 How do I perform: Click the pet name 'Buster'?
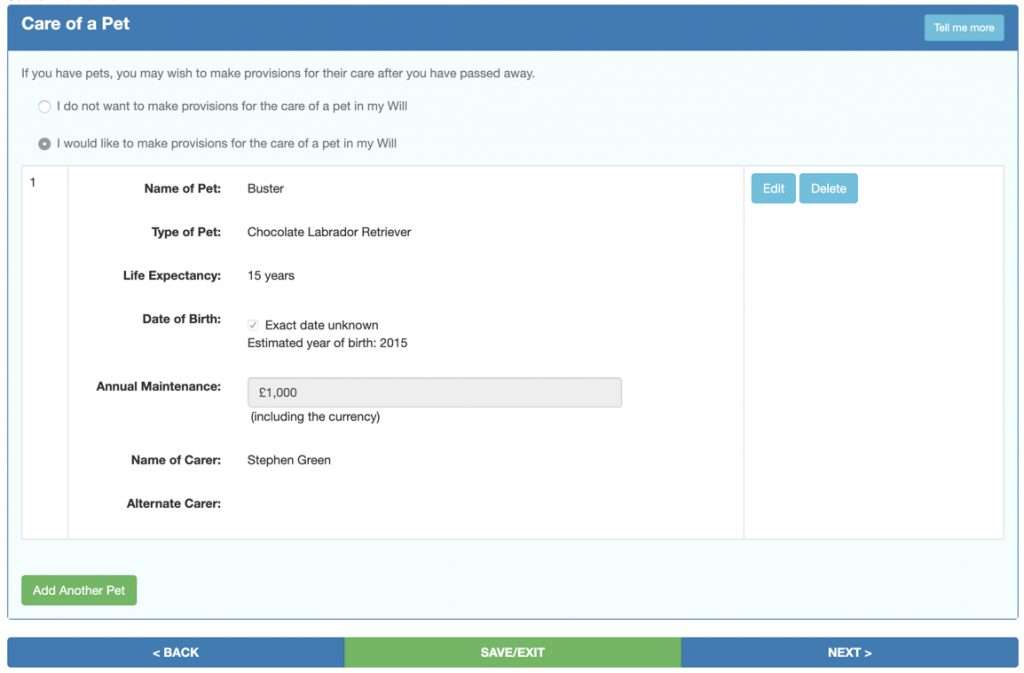tap(265, 189)
